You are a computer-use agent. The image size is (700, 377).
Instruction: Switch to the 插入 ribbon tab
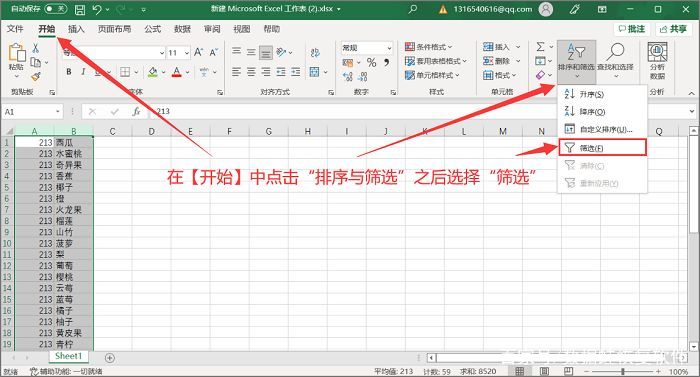(x=76, y=29)
